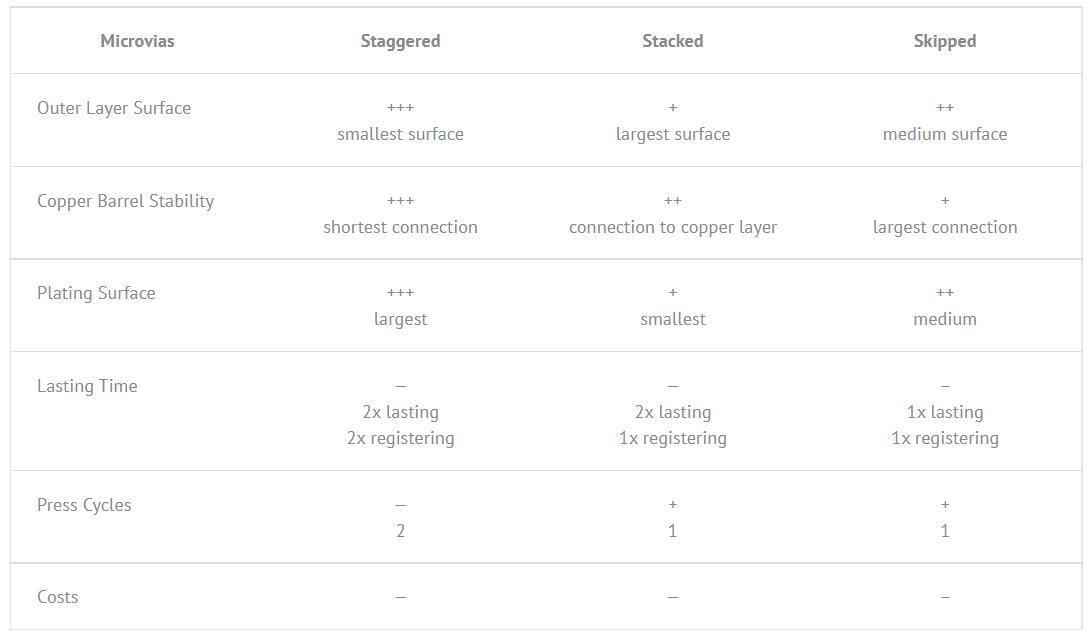This screenshot has width=1091, height=637.
Task: Click the Outer Layer Surface row label
Action: click(x=114, y=108)
